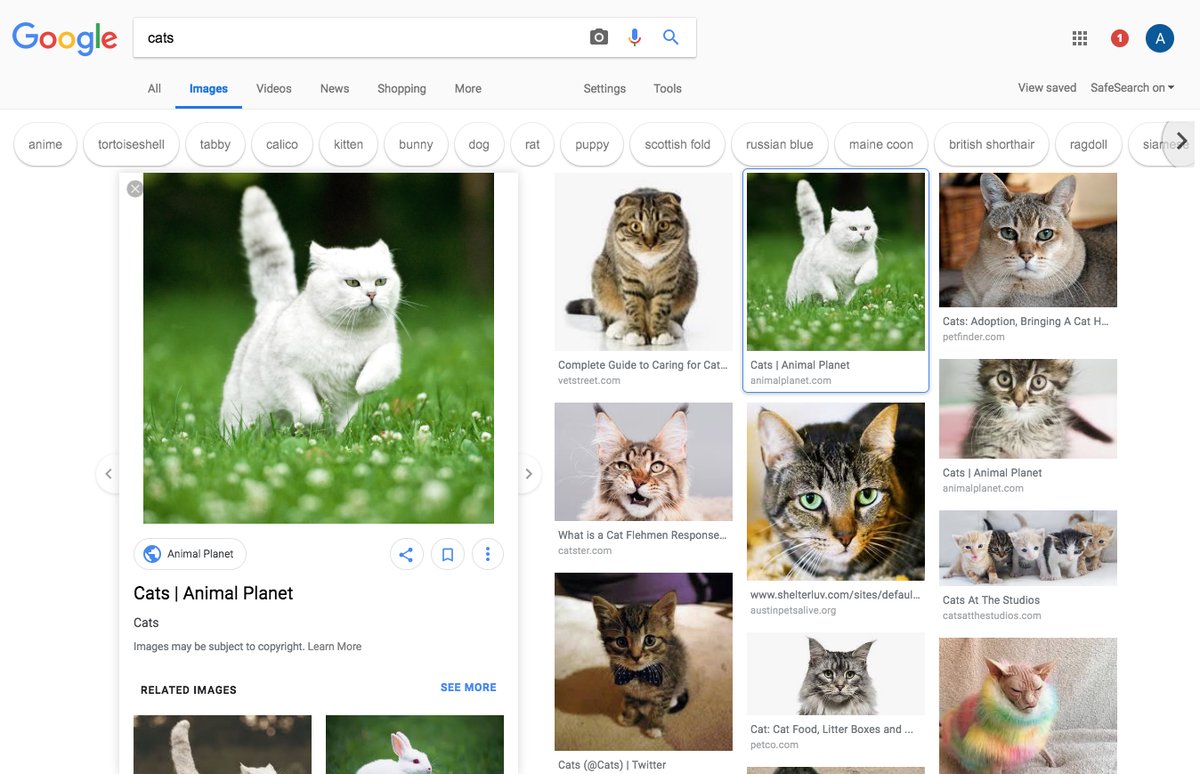Screen dimensions: 1200x774
Task: Start a search by image with the camera icon
Action: (598, 36)
